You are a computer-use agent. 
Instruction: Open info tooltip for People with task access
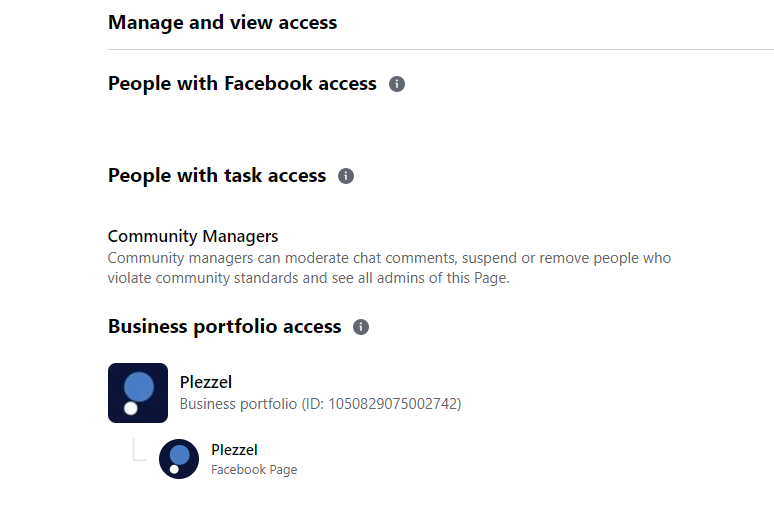[x=346, y=176]
